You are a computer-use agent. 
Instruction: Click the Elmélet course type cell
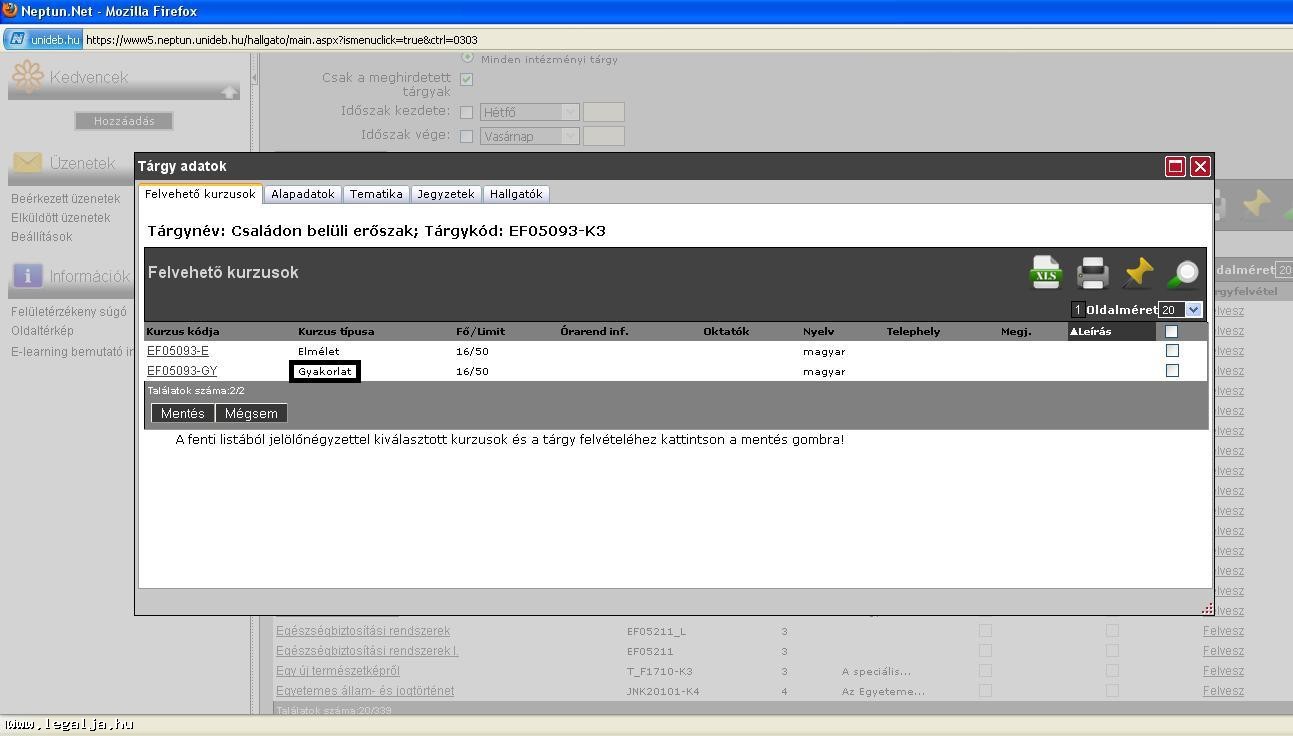pyautogui.click(x=319, y=351)
